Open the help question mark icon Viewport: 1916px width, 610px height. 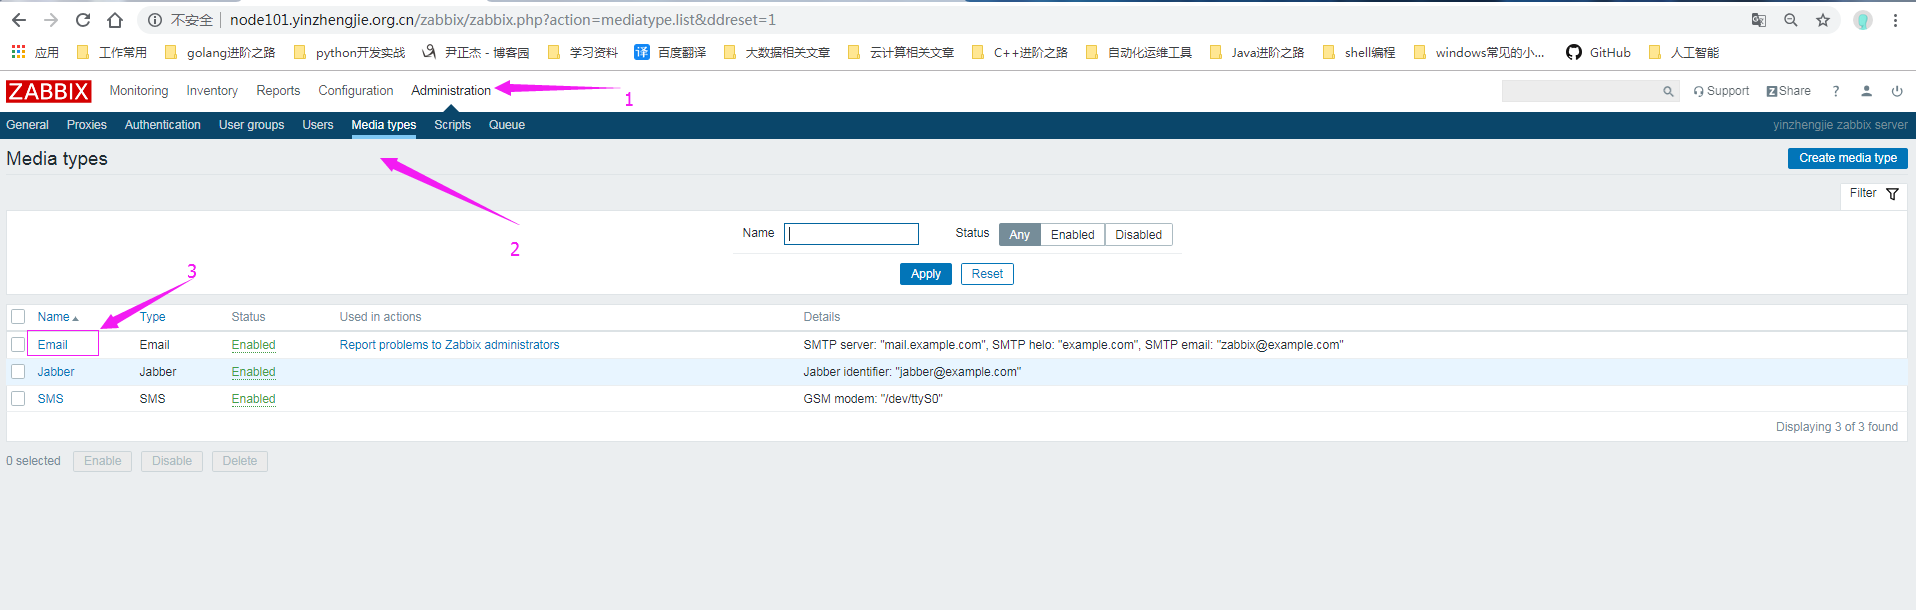tap(1836, 91)
